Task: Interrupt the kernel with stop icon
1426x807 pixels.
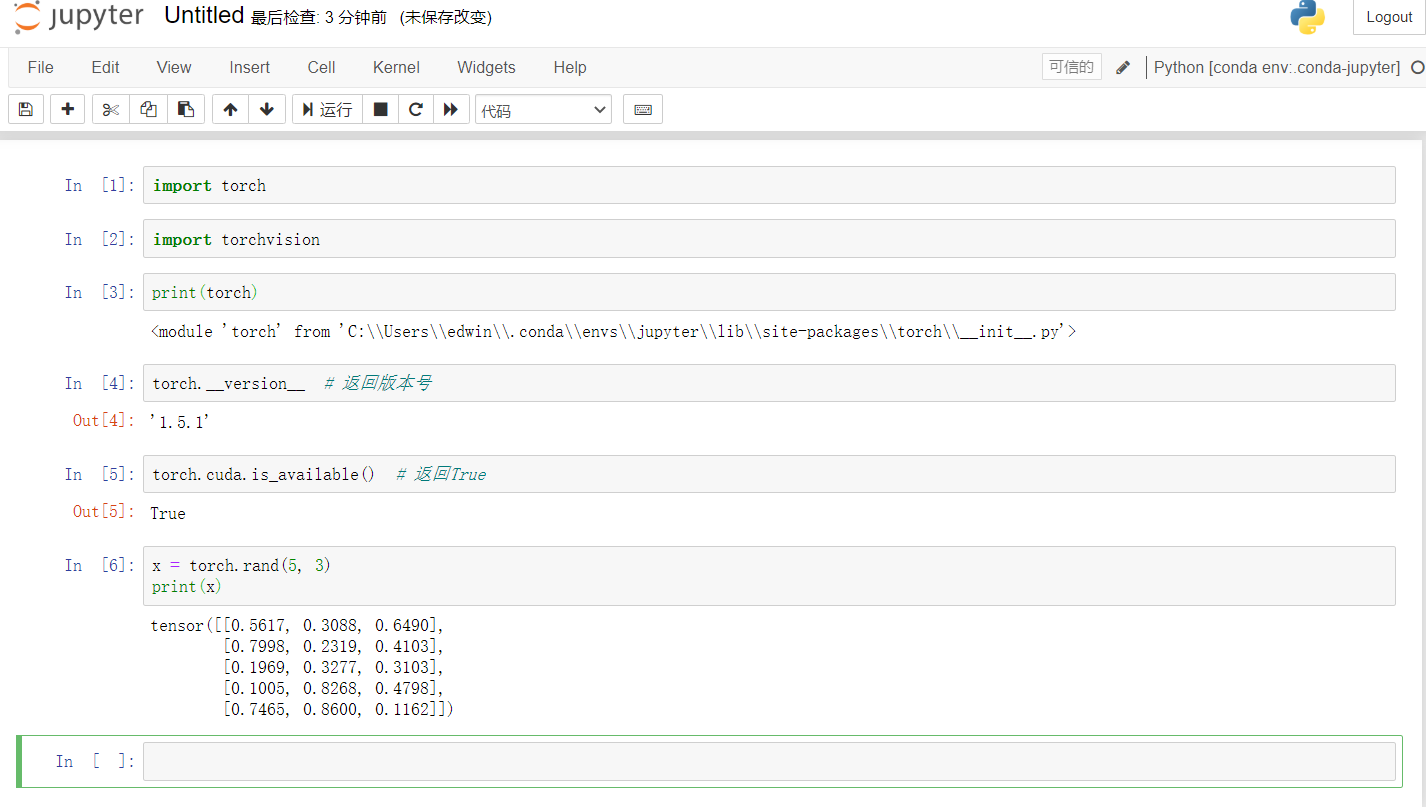Action: click(x=380, y=109)
